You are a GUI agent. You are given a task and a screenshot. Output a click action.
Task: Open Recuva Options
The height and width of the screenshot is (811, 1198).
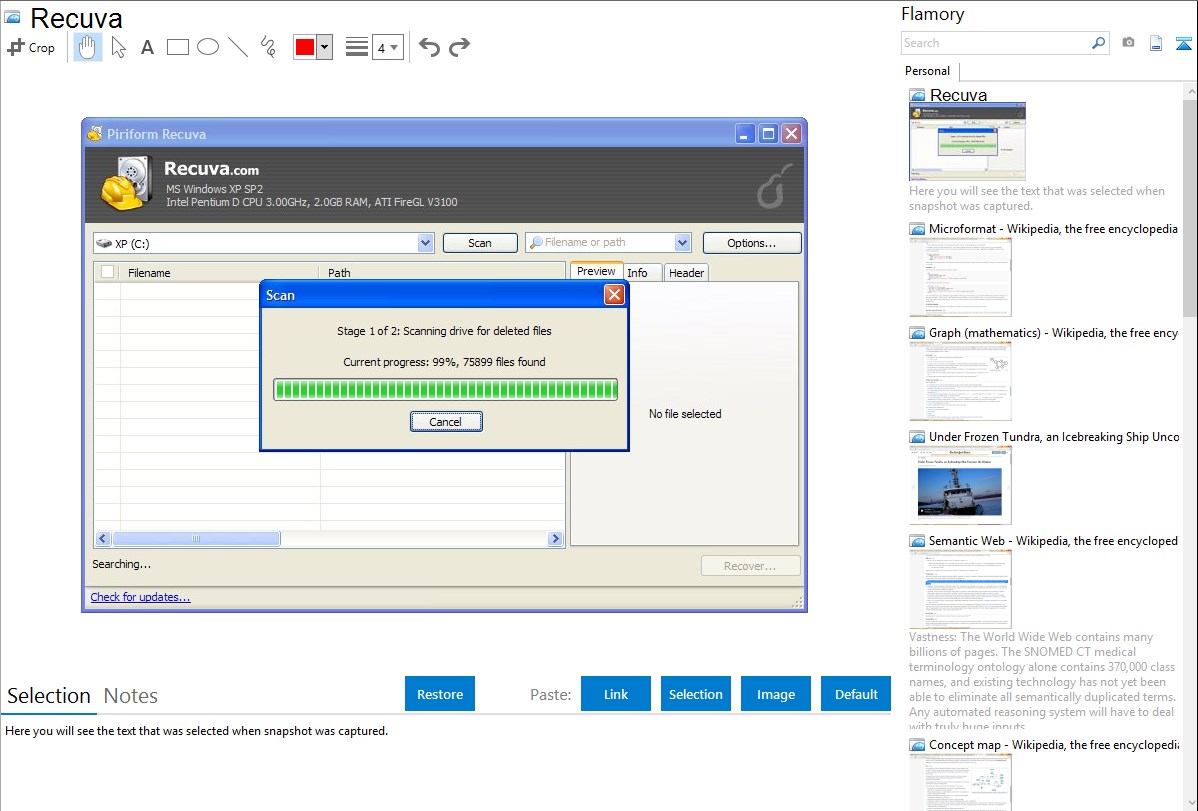[752, 243]
